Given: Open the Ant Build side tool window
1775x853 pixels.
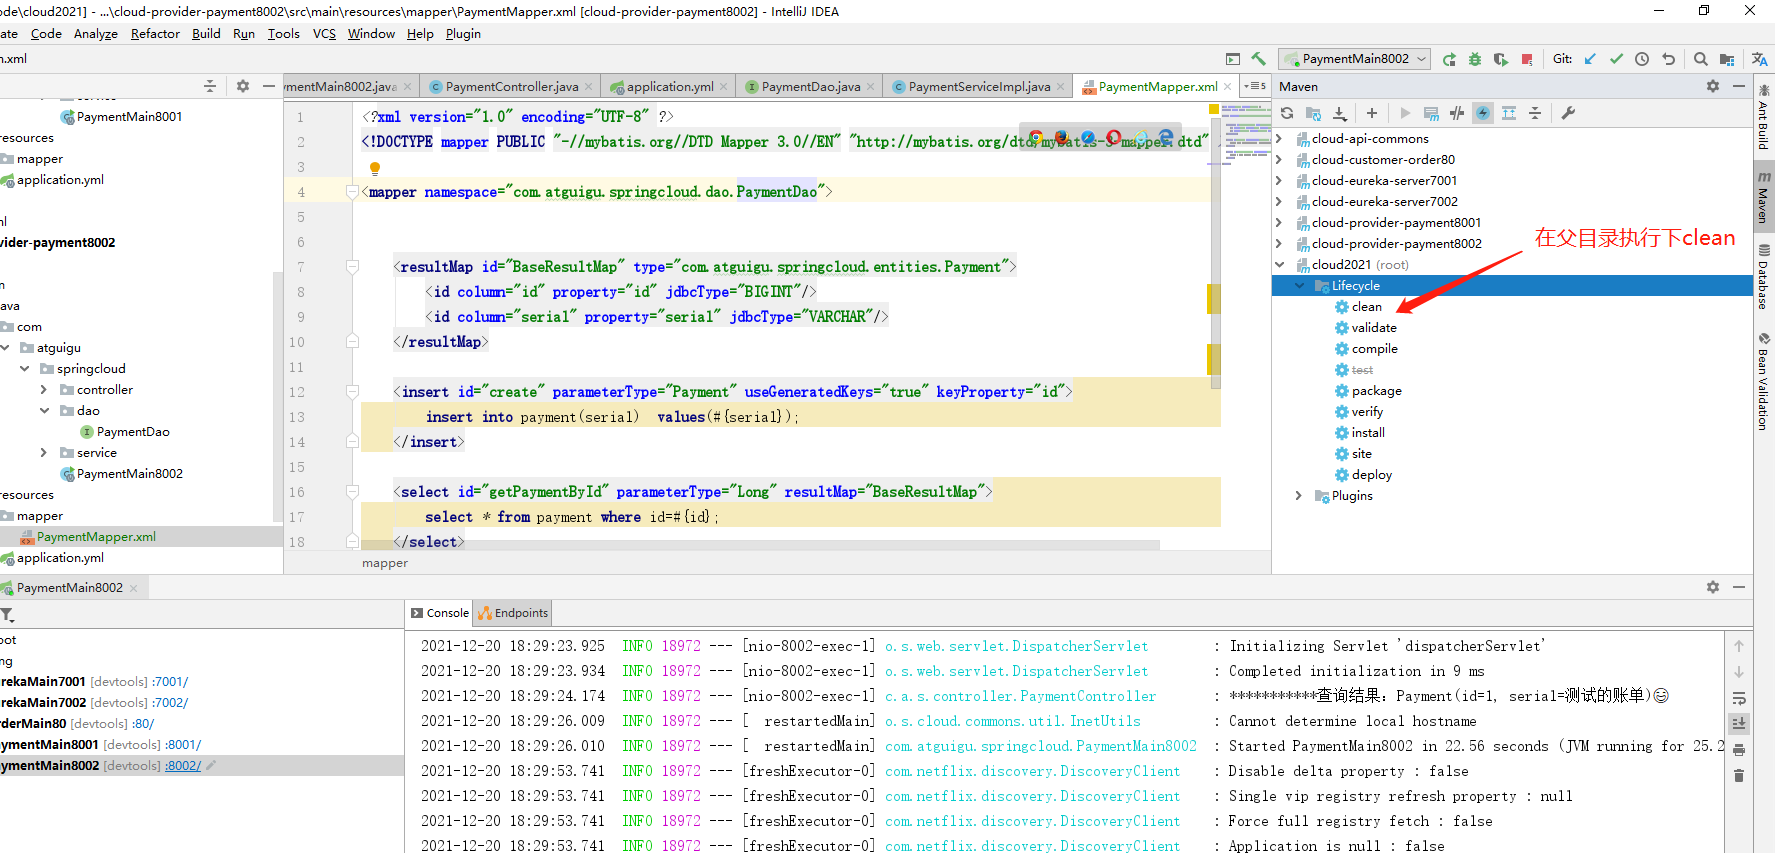Looking at the screenshot, I should [1764, 116].
